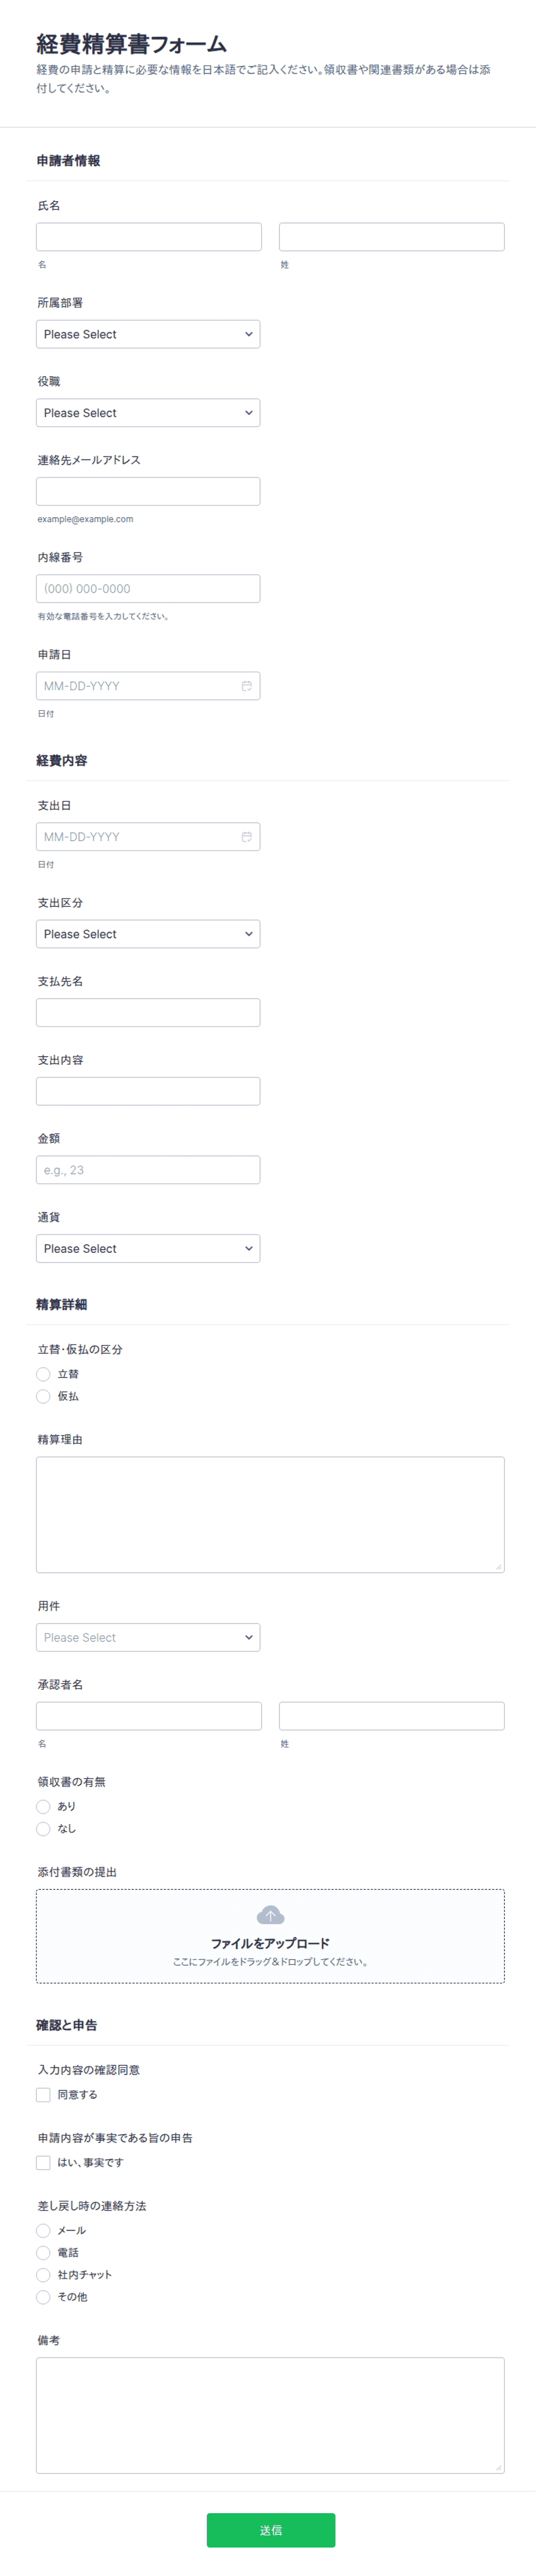This screenshot has width=536, height=2576.
Task: Open the calendar icon for 申請日
Action: point(246,686)
